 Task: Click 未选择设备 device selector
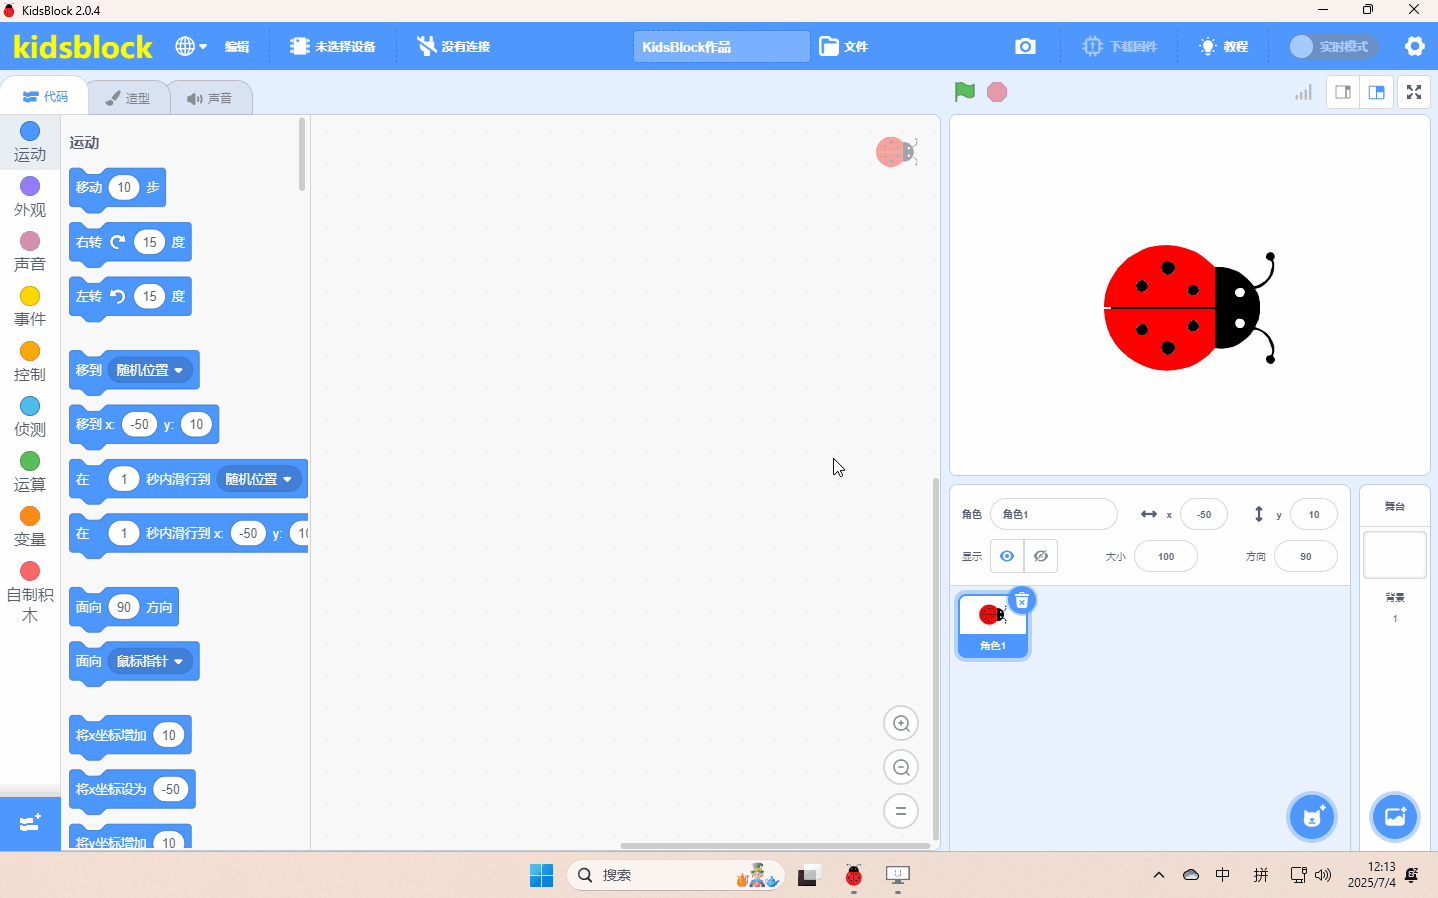pos(333,47)
